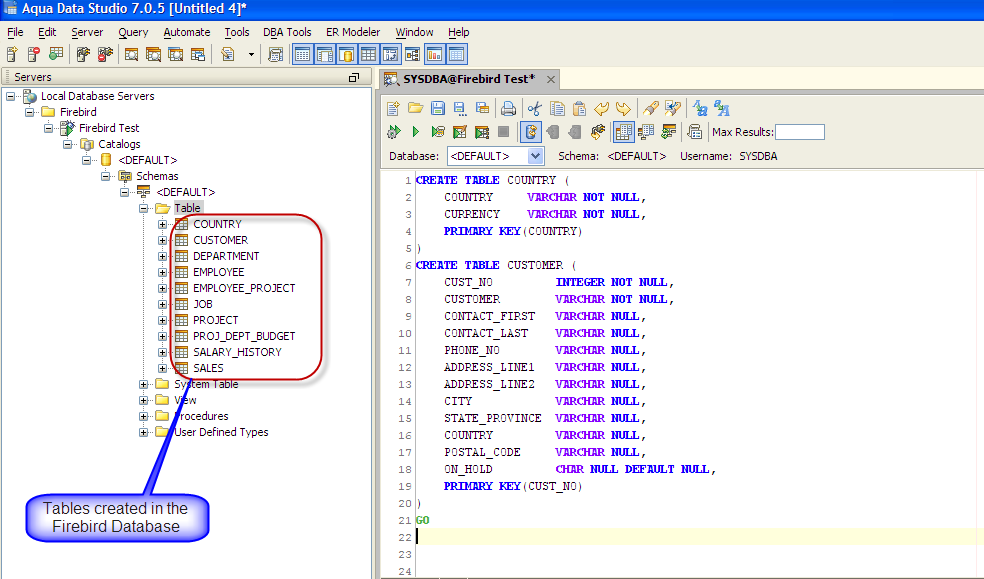Click the Open folder icon in editor toolbar
The height and width of the screenshot is (579, 984).
tap(415, 108)
